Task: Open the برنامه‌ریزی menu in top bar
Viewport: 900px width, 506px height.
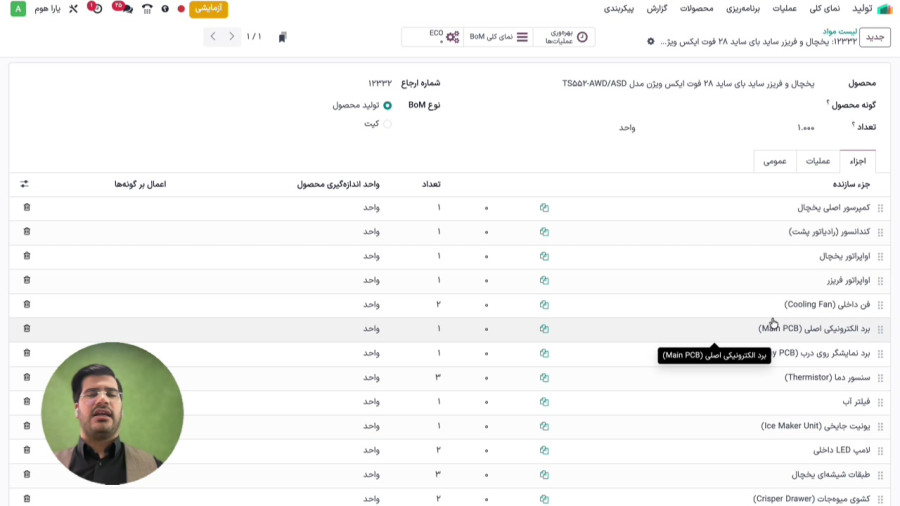Action: 742,9
